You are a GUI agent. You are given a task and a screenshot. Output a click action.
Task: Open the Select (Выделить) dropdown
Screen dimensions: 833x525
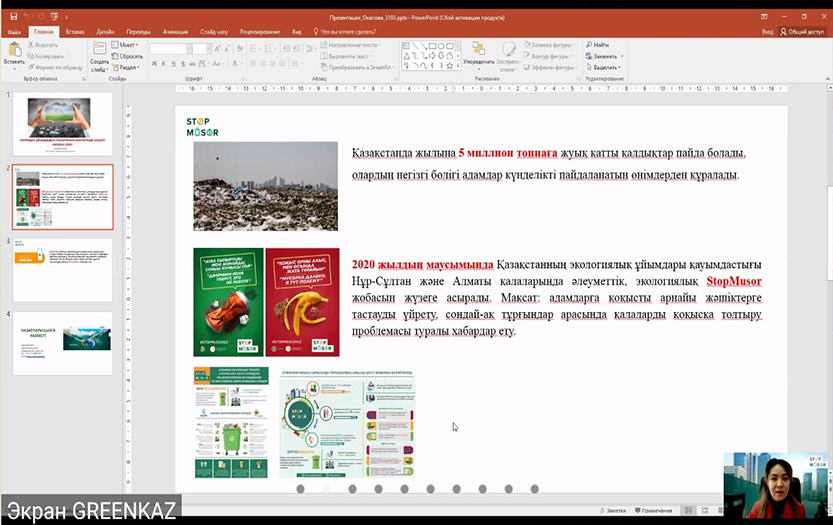tap(604, 68)
